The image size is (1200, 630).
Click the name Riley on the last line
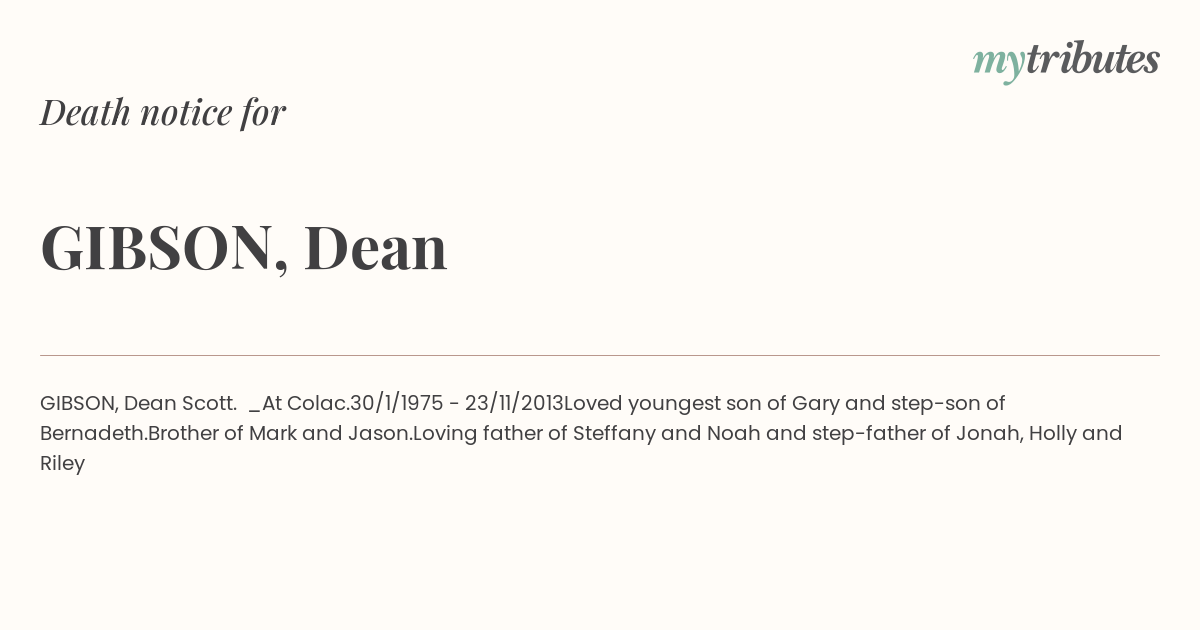[x=62, y=463]
